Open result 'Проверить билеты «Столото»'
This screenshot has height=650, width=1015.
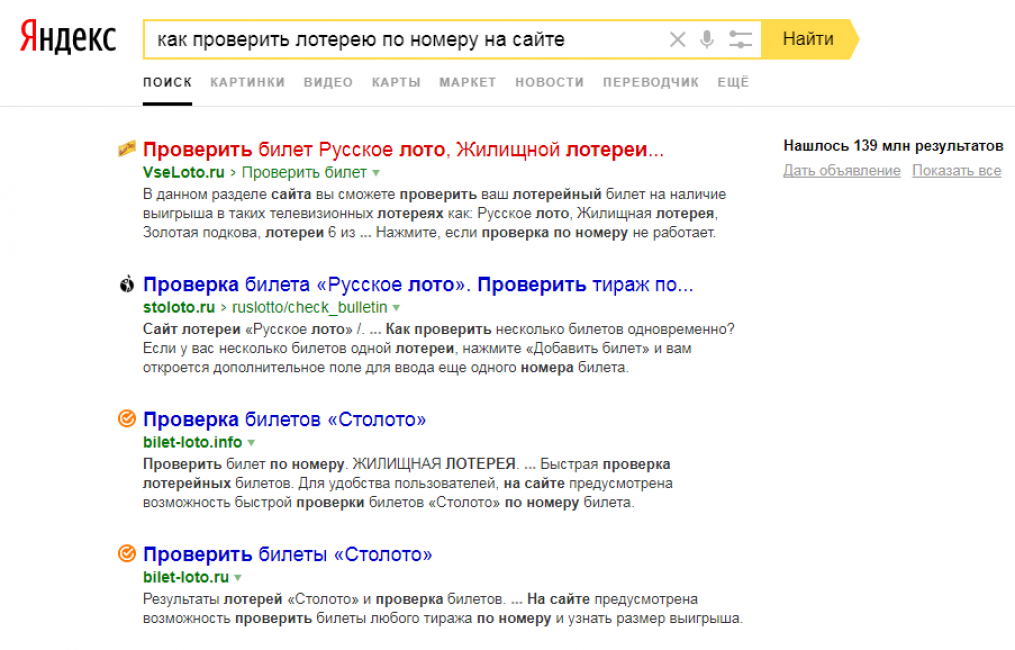tap(287, 554)
